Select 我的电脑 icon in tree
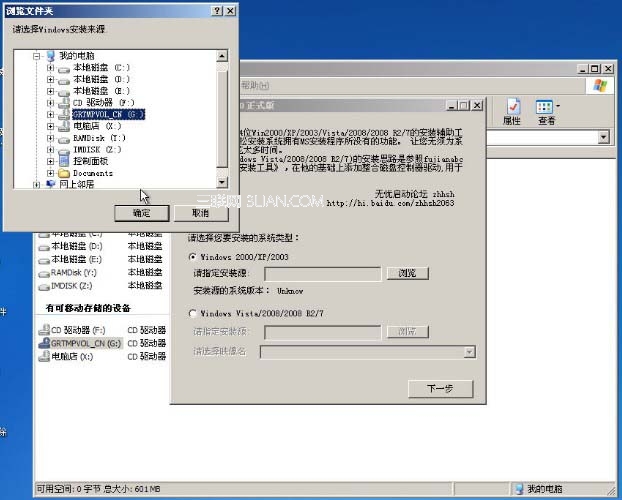The width and height of the screenshot is (622, 500). coord(50,56)
